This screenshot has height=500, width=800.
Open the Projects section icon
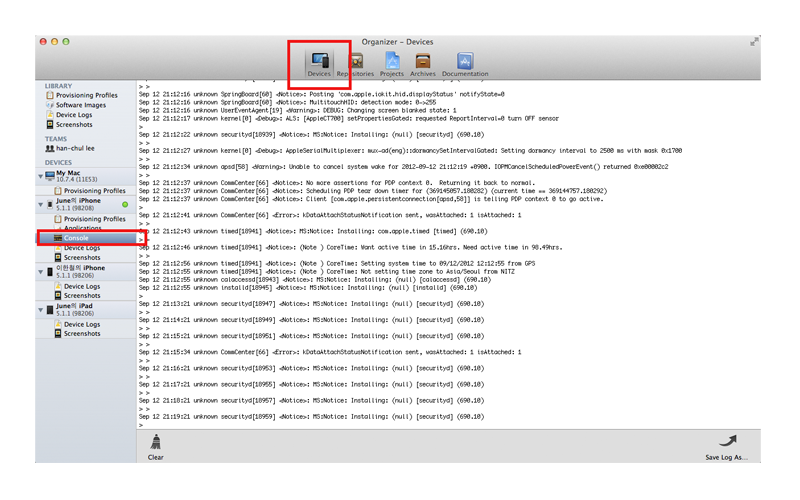[392, 62]
